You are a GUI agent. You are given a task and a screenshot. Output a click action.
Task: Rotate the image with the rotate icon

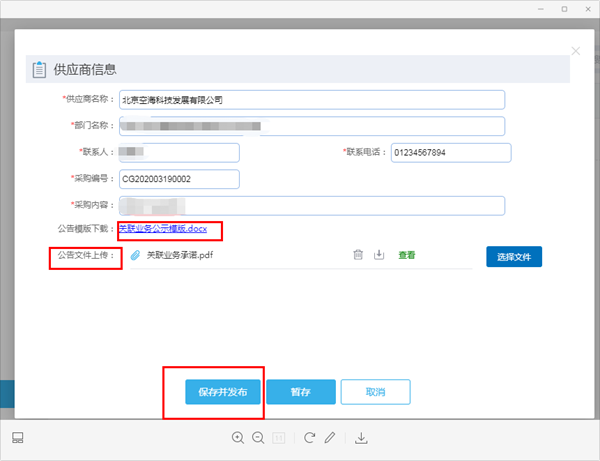point(309,438)
